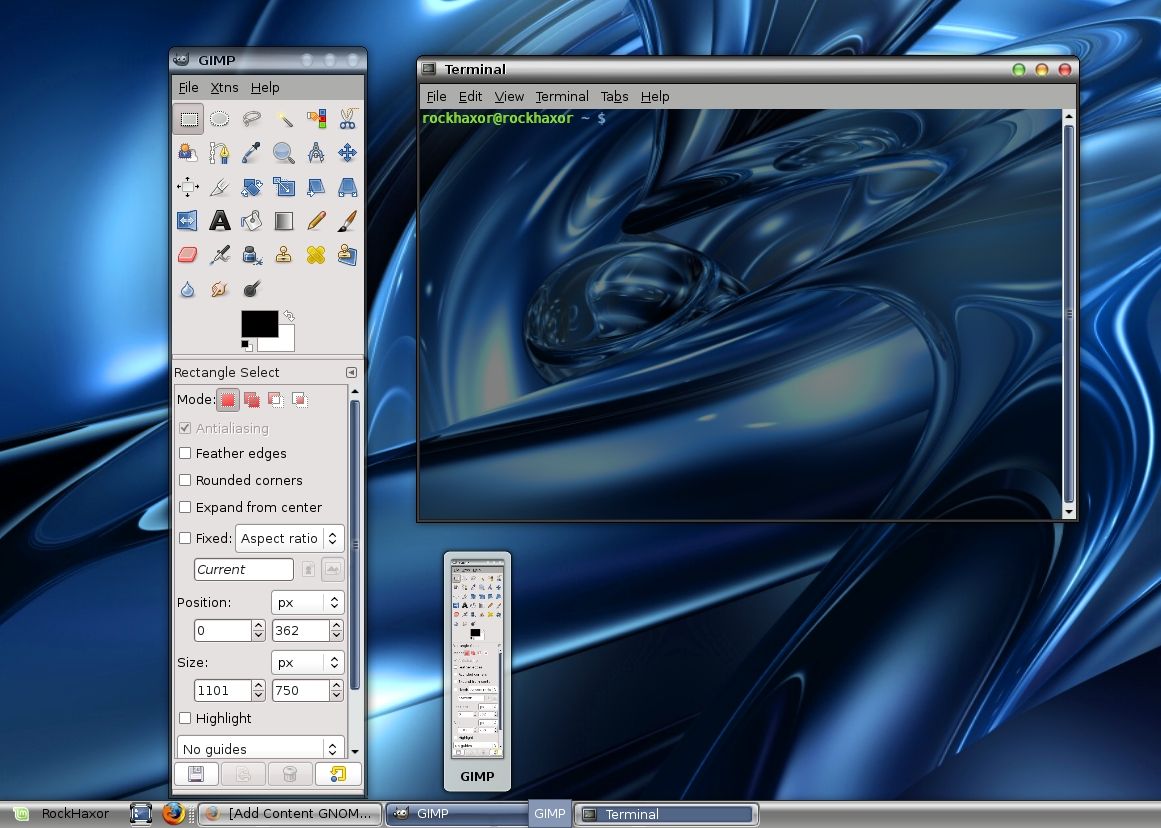Pick the Pencil tool
This screenshot has width=1161, height=828.
coord(316,221)
